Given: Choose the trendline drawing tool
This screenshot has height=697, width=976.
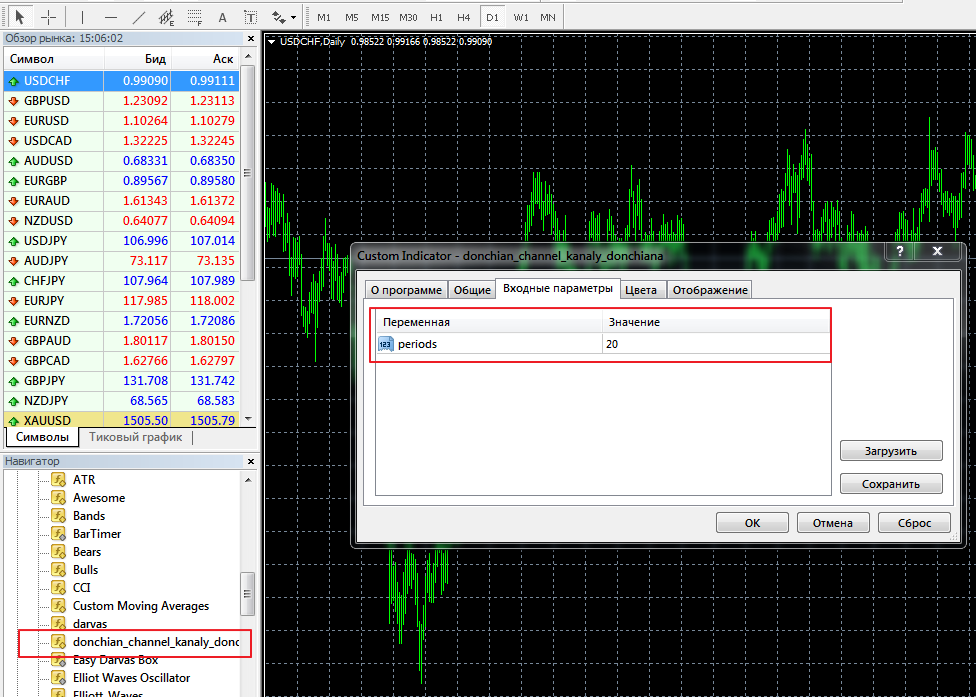Looking at the screenshot, I should point(138,17).
